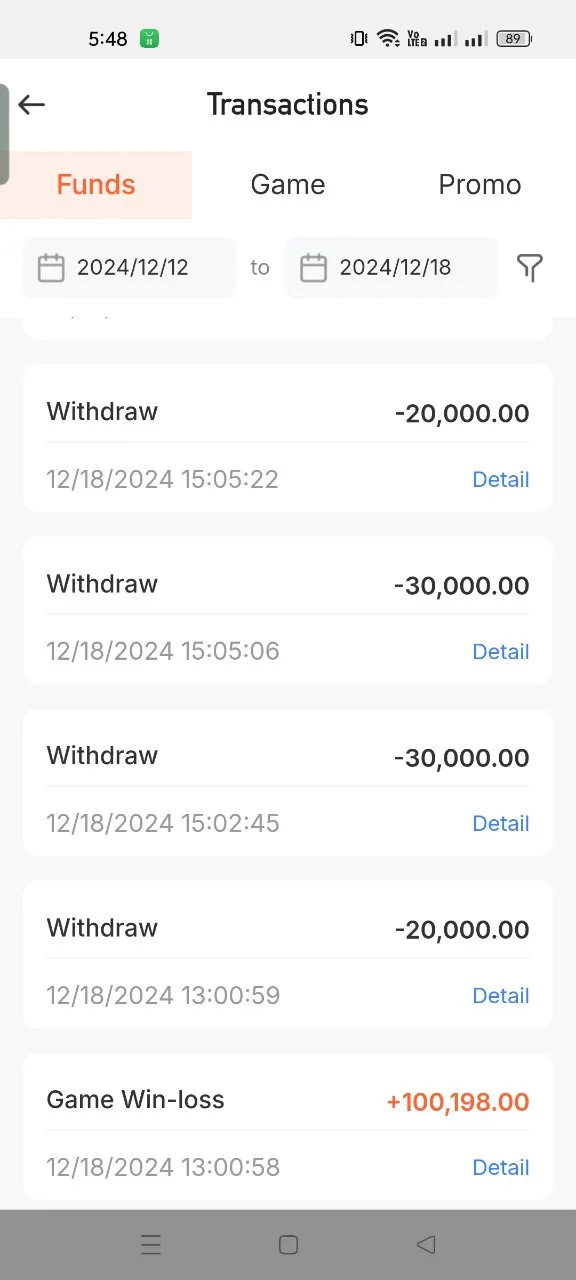View Detail of withdraw at 13:00:59
576x1280 pixels.
500,995
